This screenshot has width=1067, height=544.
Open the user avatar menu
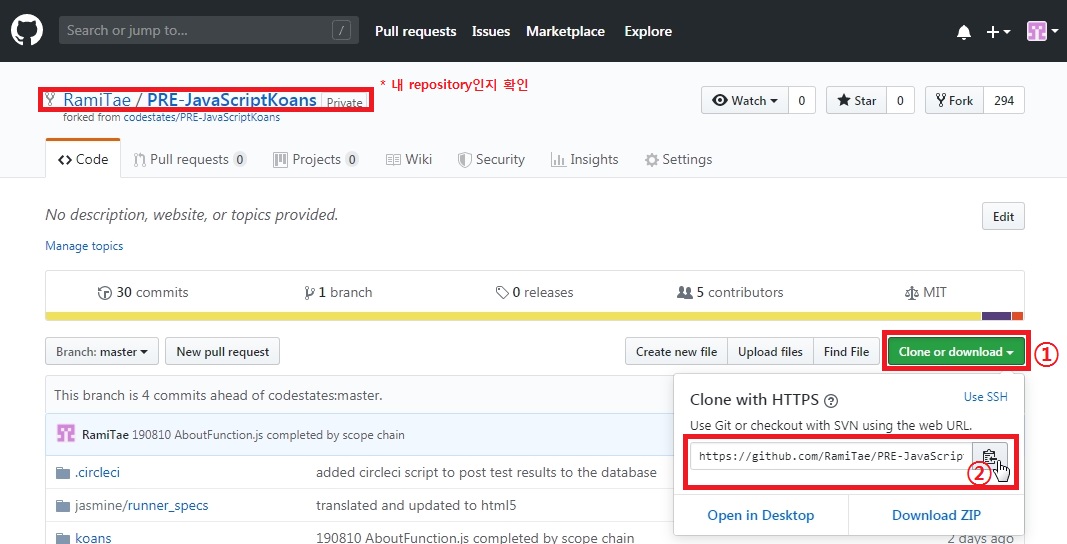point(1043,31)
